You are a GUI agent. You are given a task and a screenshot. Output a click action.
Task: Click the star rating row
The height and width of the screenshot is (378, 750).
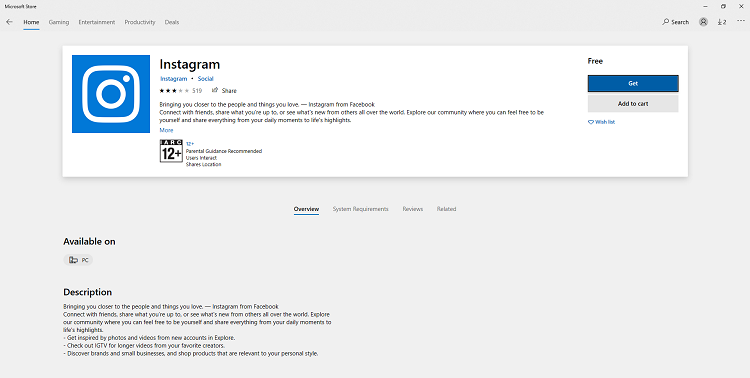click(174, 90)
